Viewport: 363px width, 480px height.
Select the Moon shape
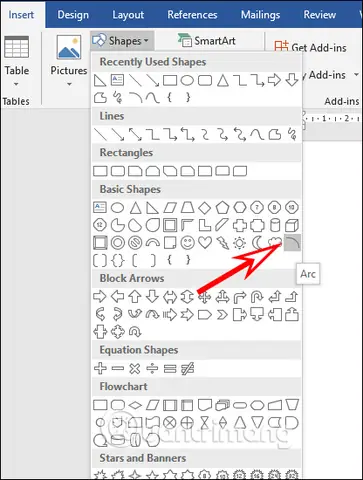click(257, 243)
